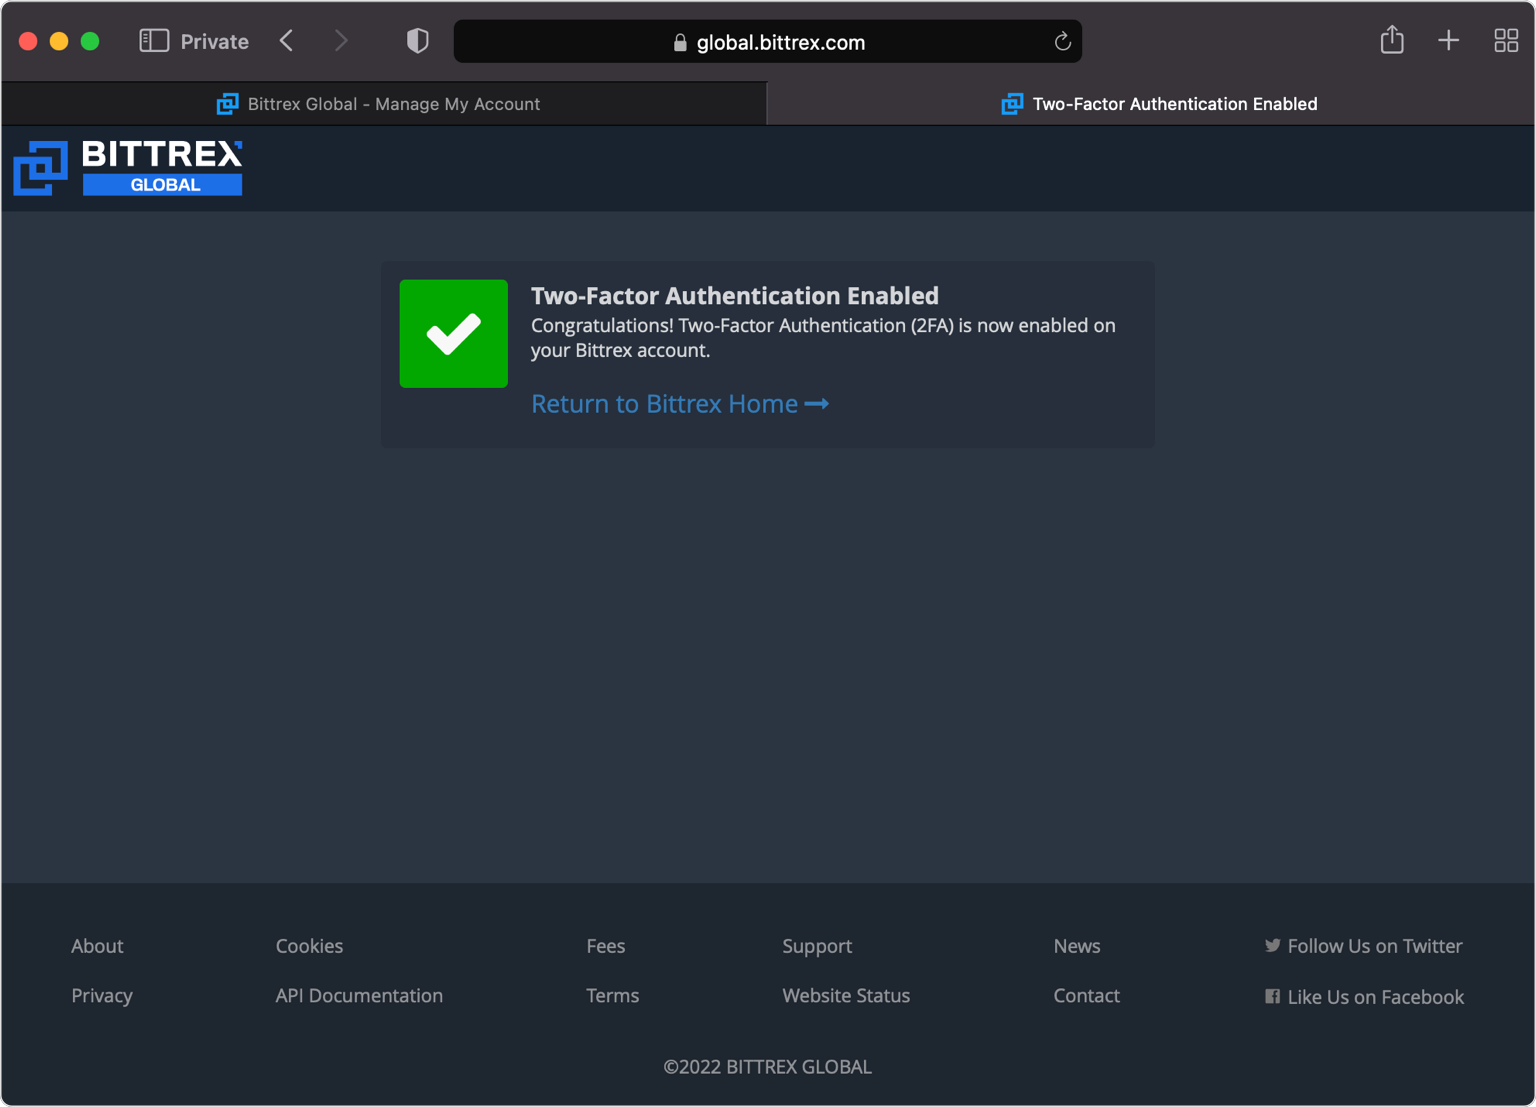
Task: Show the tab overview grid icon
Action: pos(1506,40)
